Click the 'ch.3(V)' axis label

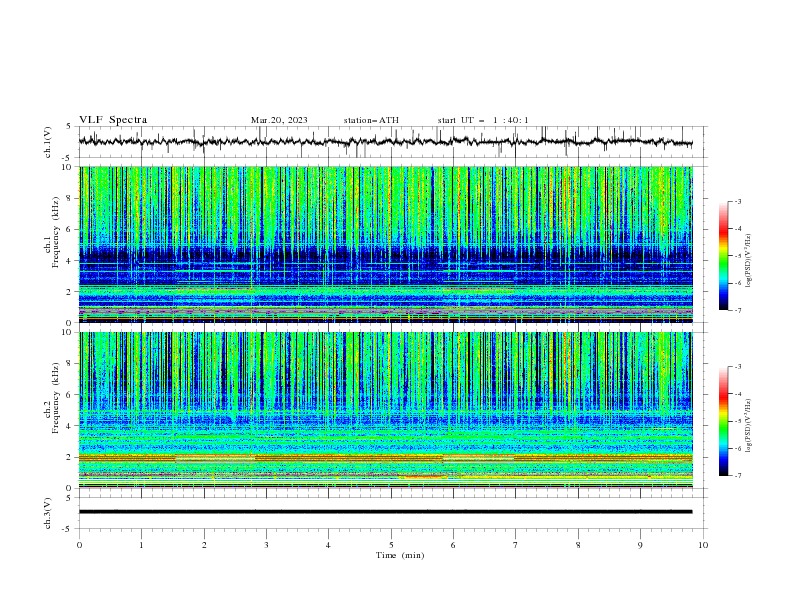pyautogui.click(x=48, y=513)
